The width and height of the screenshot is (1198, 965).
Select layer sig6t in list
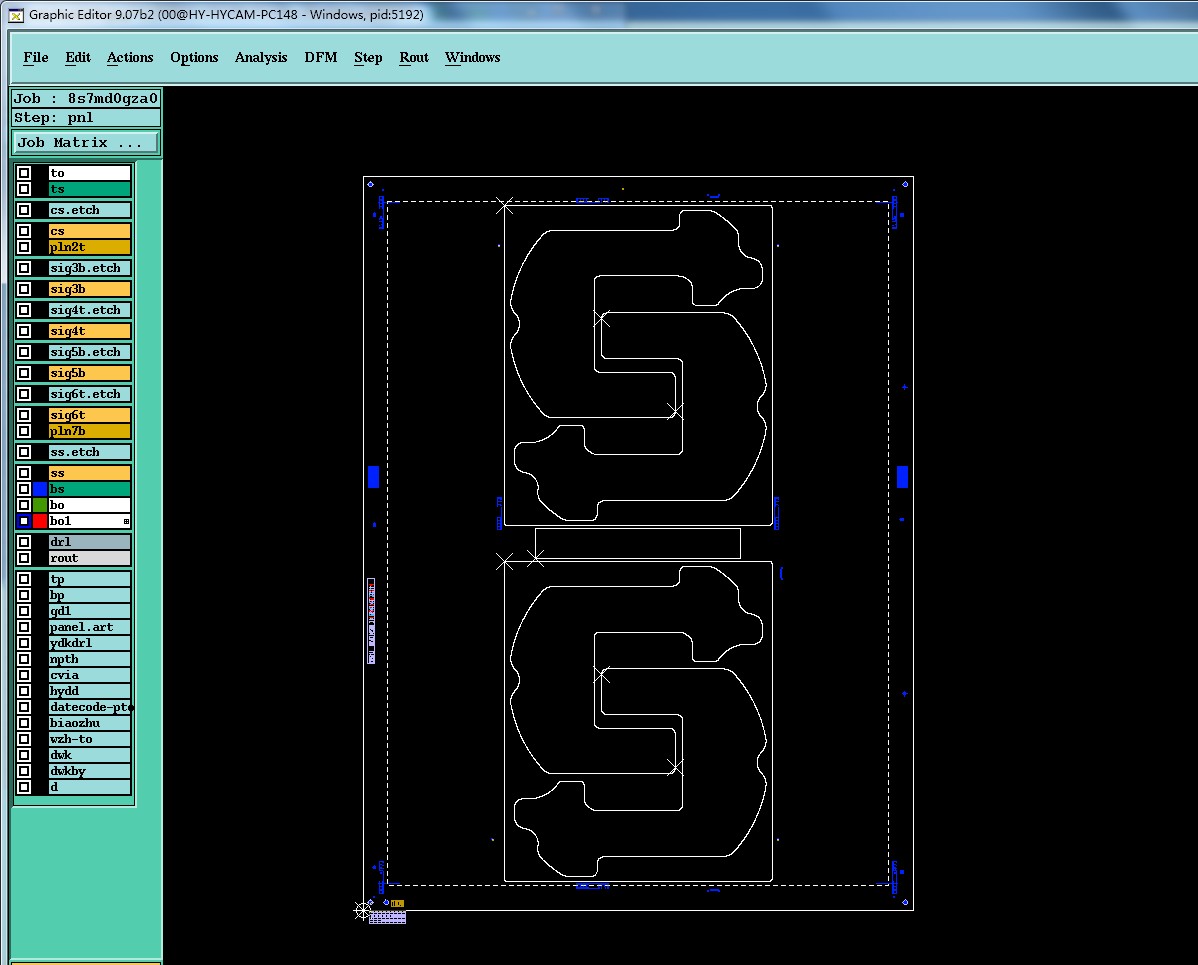pos(89,416)
